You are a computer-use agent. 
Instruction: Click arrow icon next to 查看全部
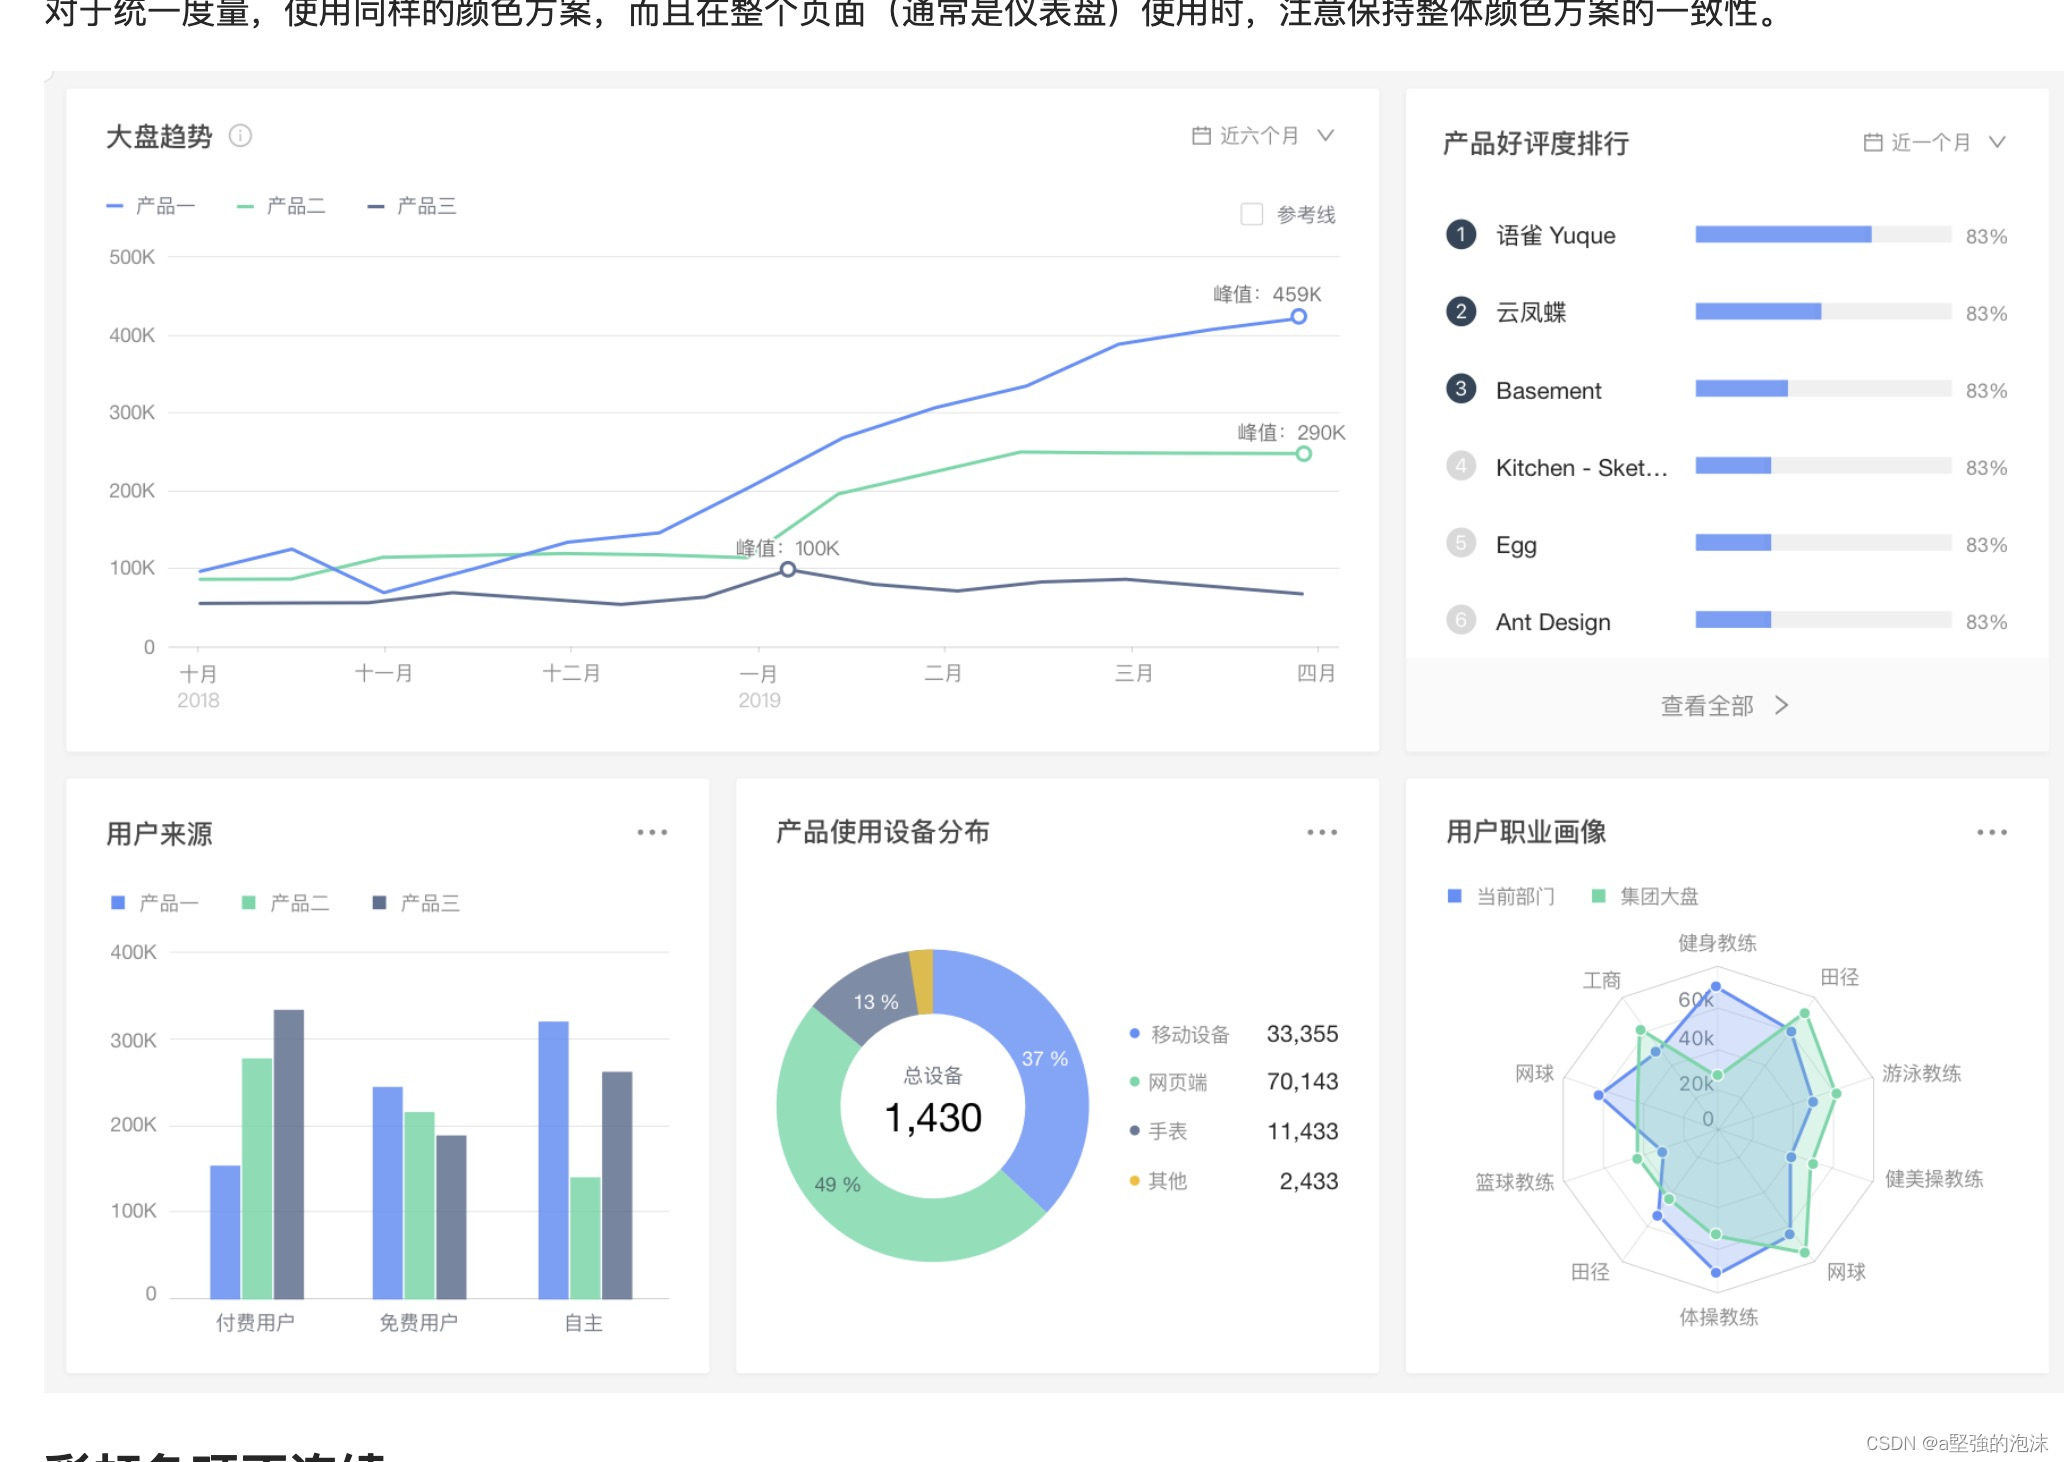coord(1781,705)
